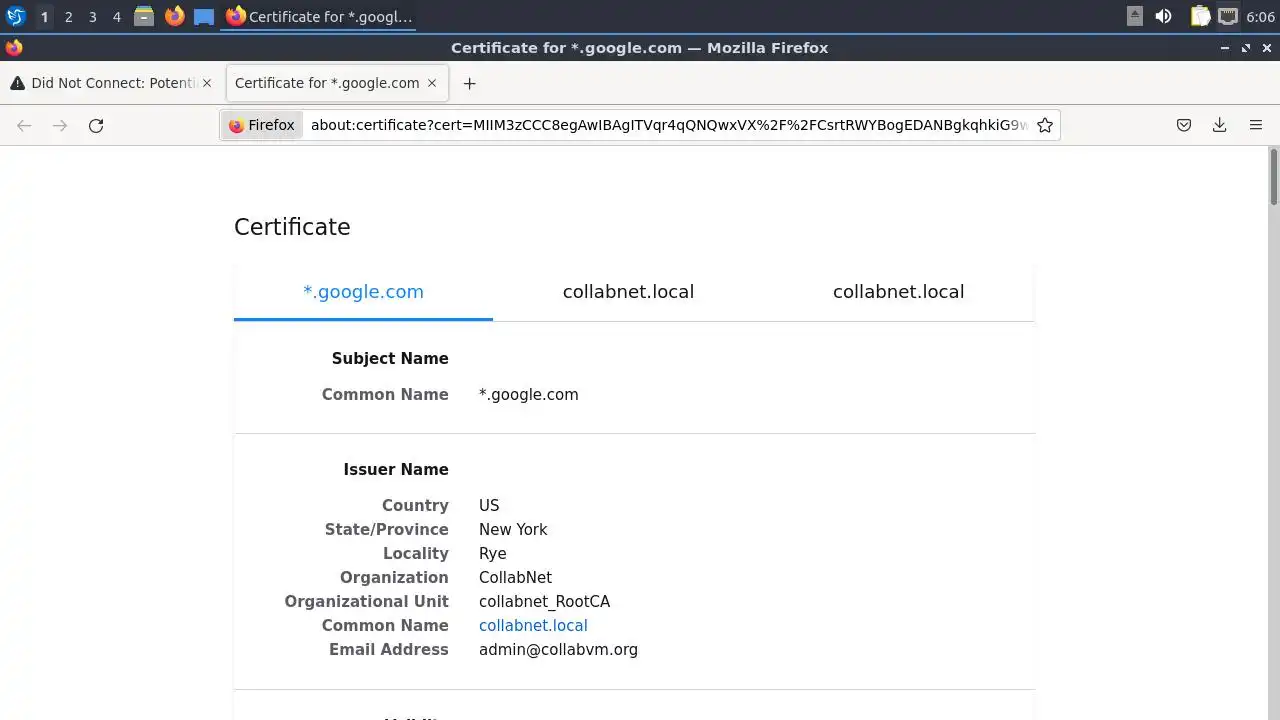Click the 'Issuer Name' section heading
The image size is (1280, 720).
point(396,470)
